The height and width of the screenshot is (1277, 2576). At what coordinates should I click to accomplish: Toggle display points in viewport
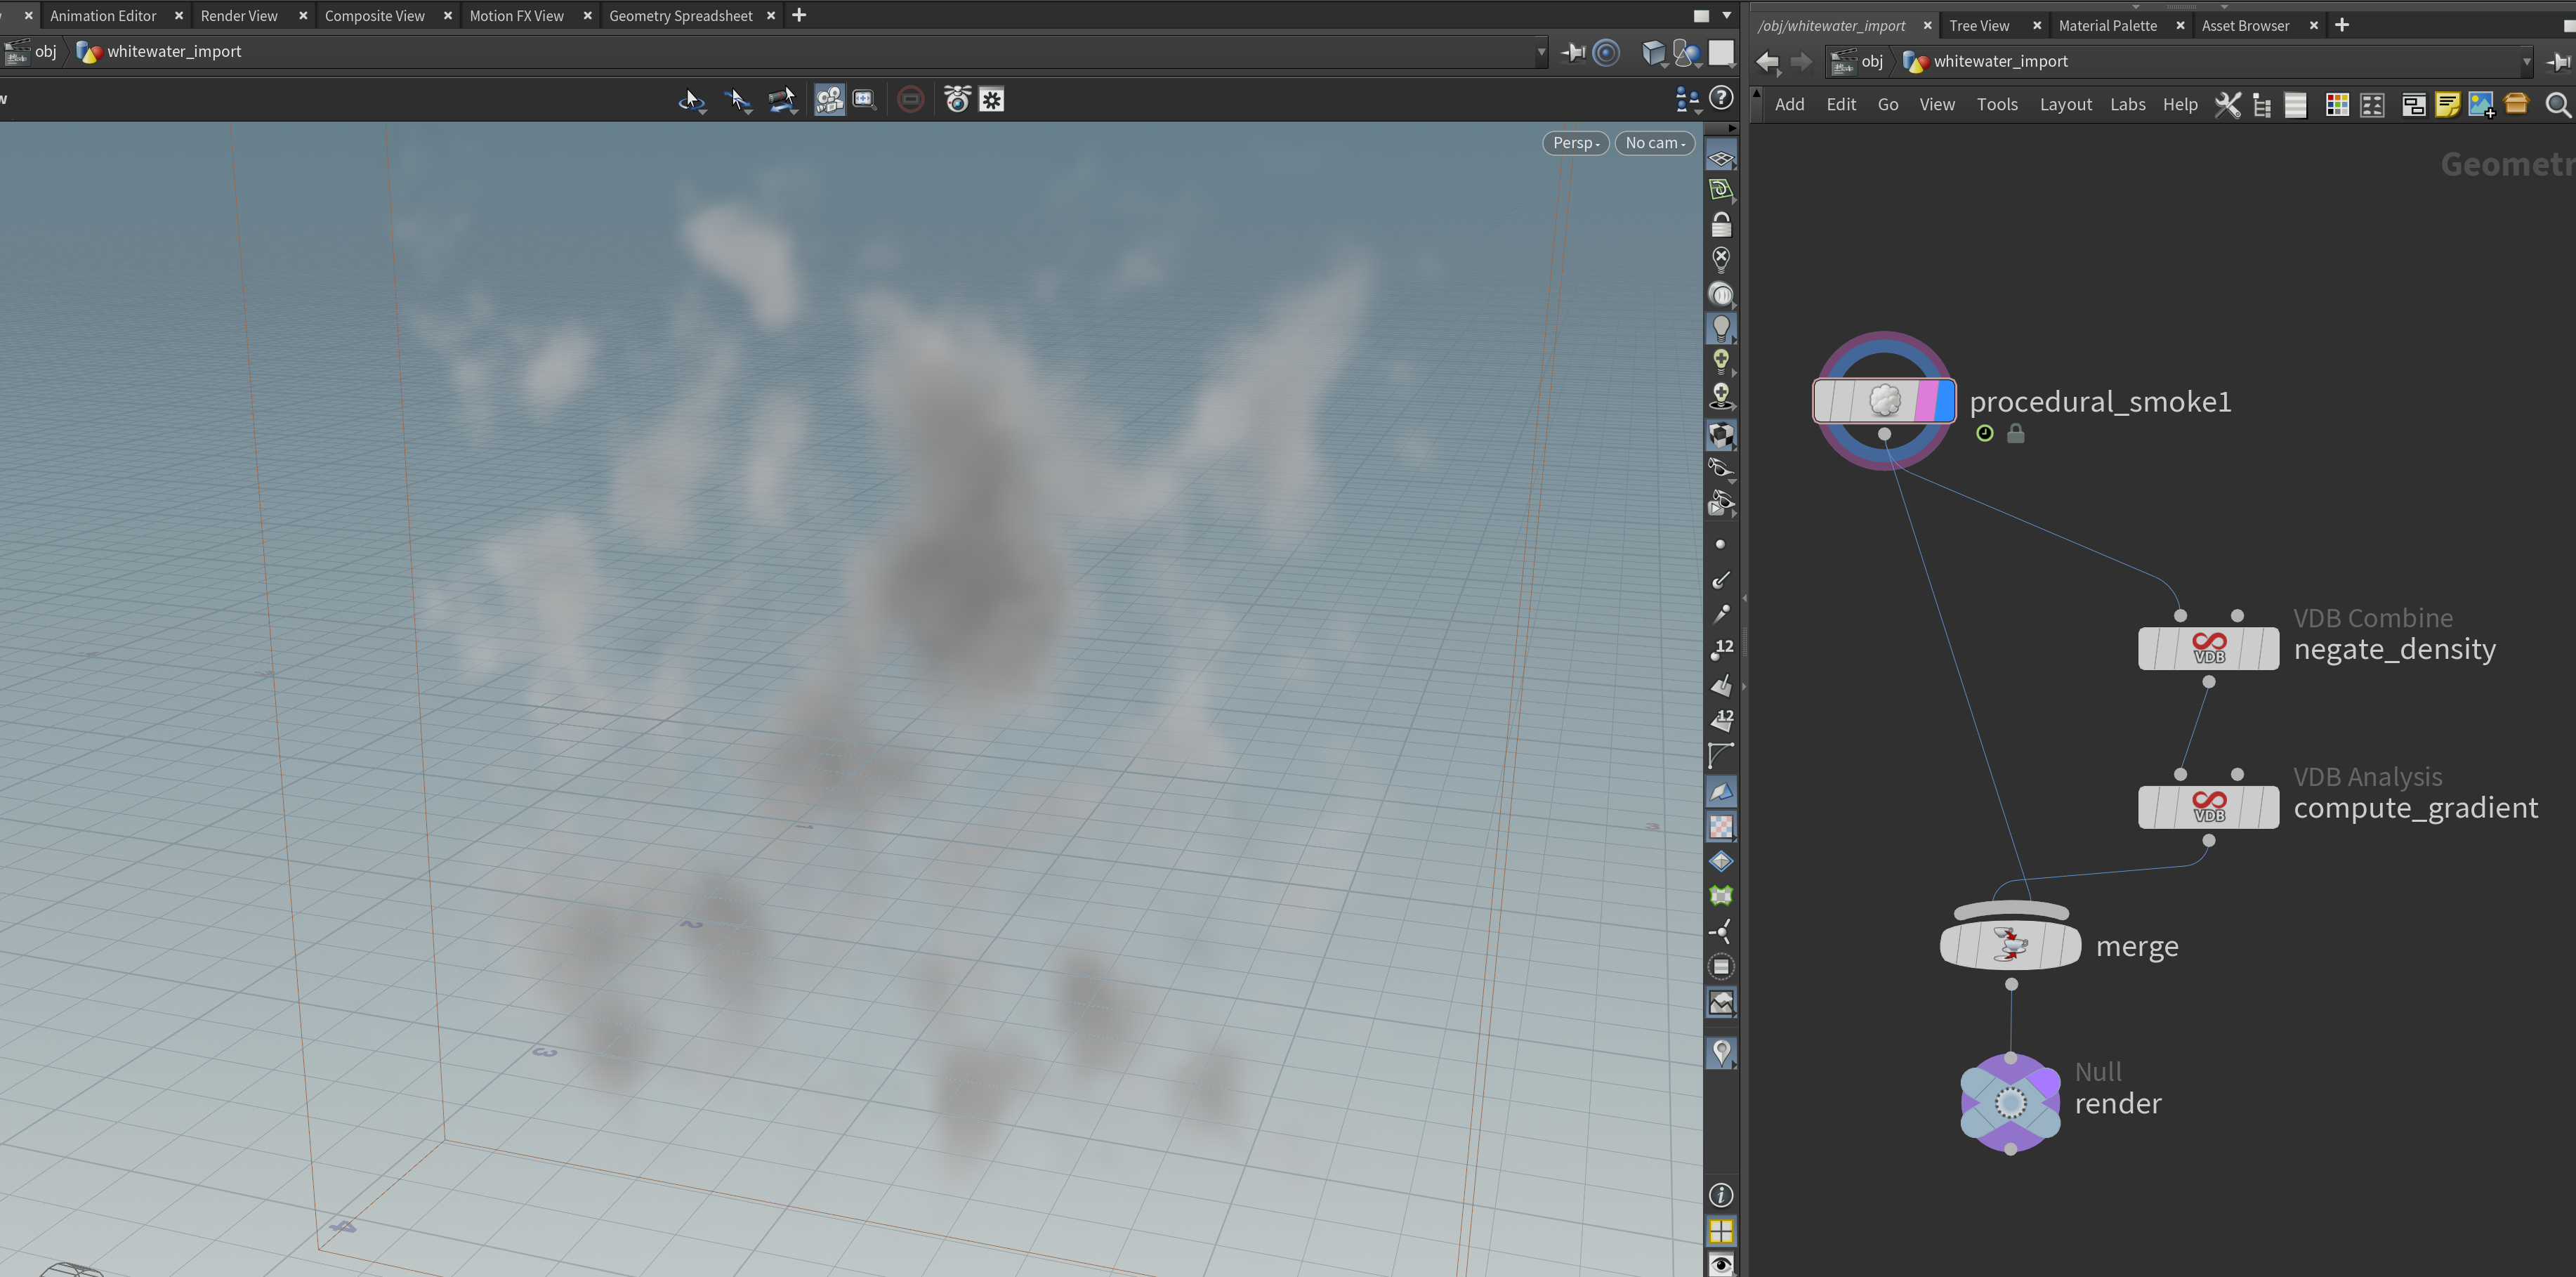point(1720,545)
